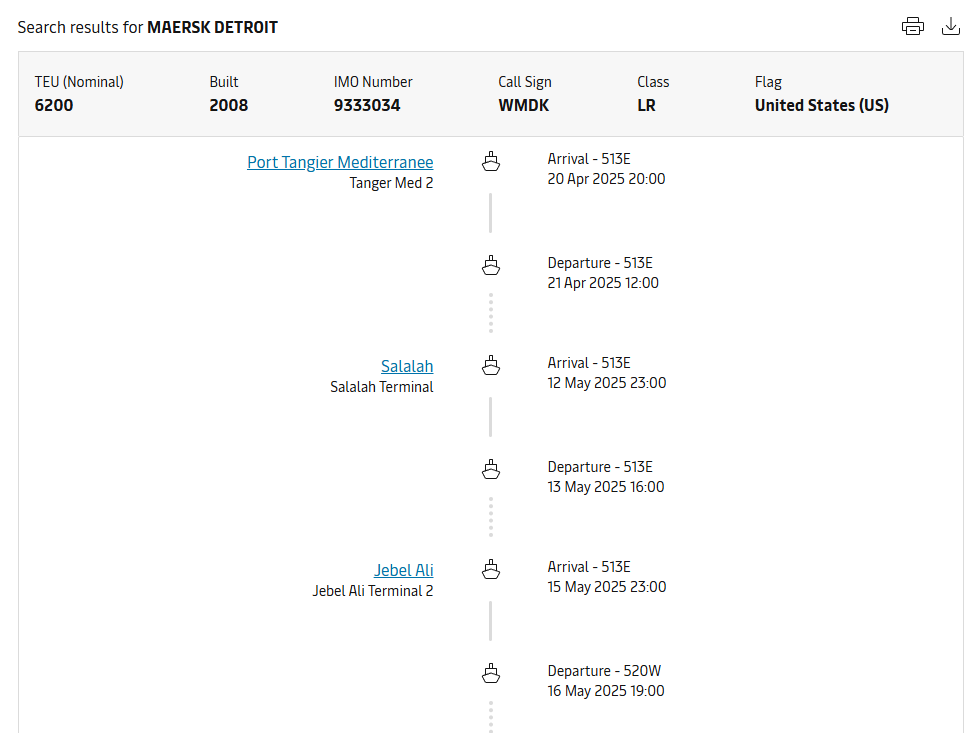Click the Salalah Terminal label

click(x=382, y=387)
